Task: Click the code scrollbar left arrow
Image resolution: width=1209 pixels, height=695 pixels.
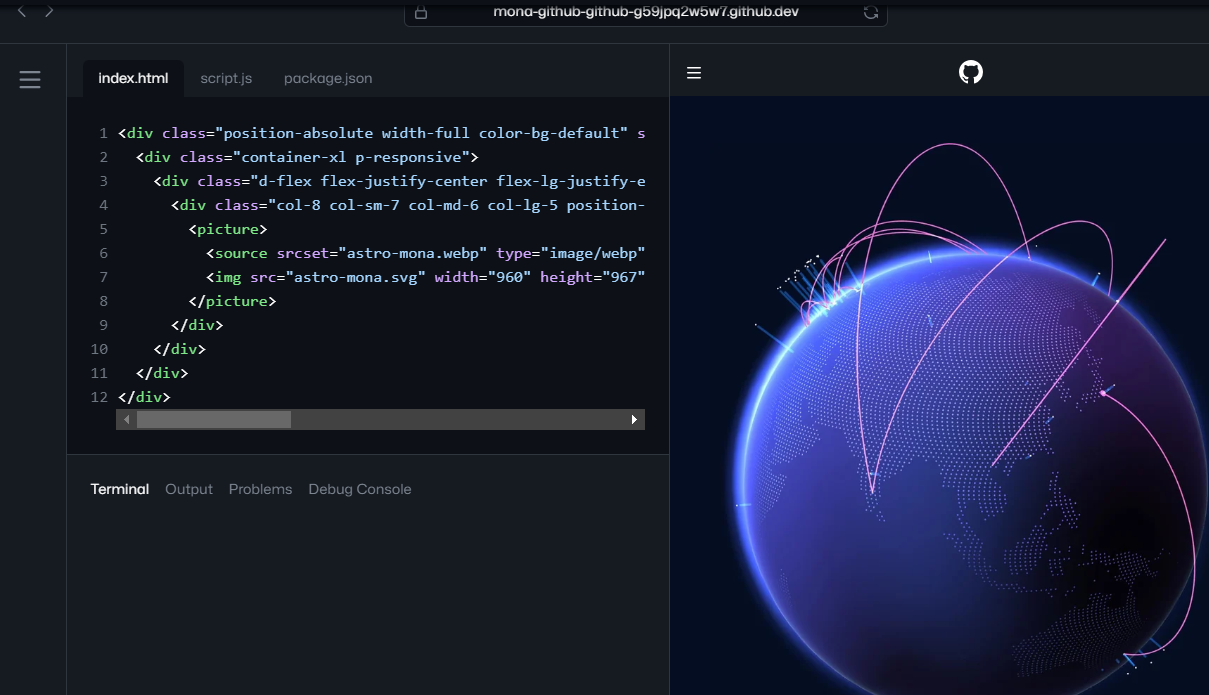Action: pyautogui.click(x=127, y=420)
